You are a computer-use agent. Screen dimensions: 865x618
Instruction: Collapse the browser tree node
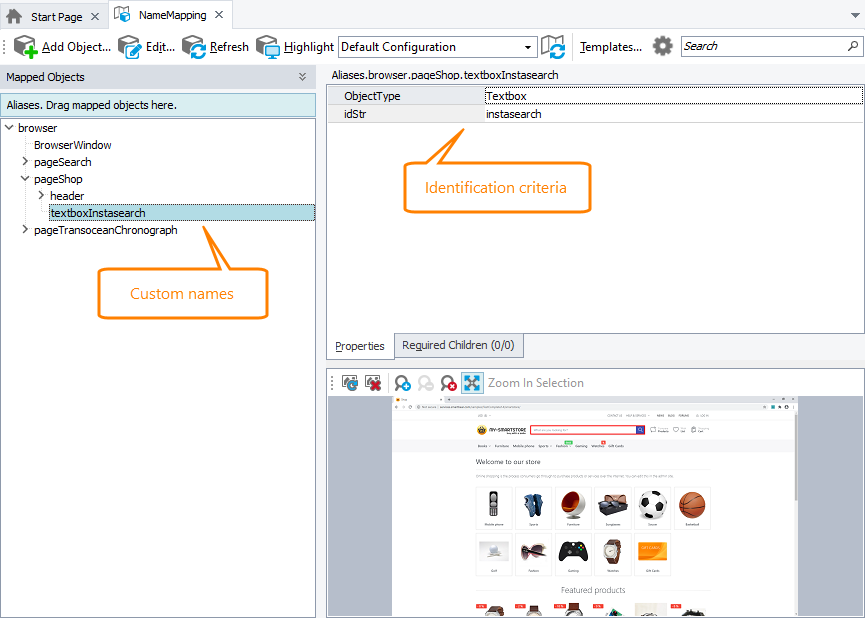click(x=8, y=127)
